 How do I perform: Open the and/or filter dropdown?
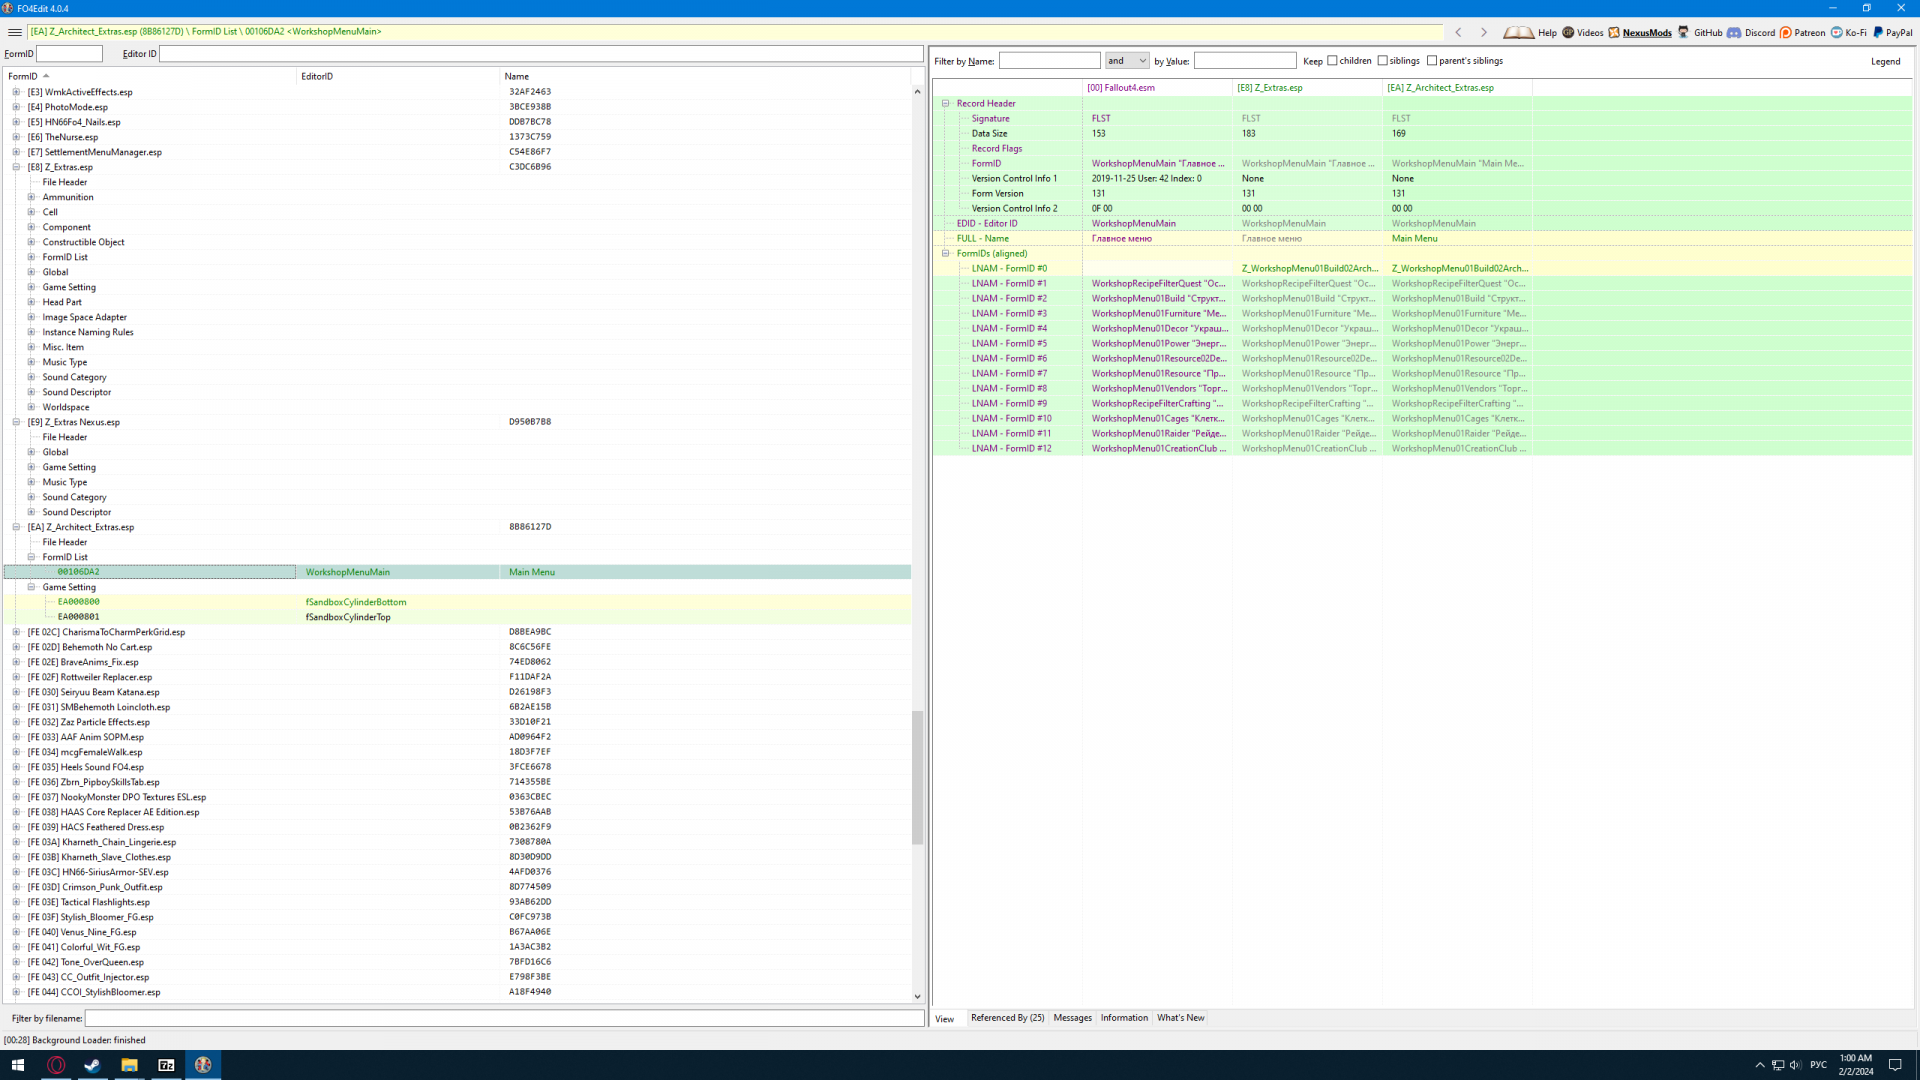pyautogui.click(x=1127, y=61)
